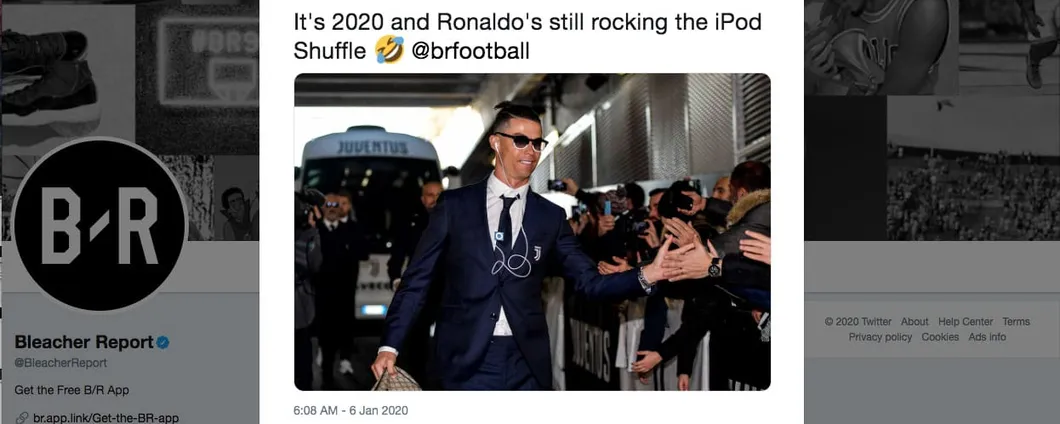Open the br.app.link/Get-the-BR-app link
1060x424 pixels.
(x=106, y=418)
